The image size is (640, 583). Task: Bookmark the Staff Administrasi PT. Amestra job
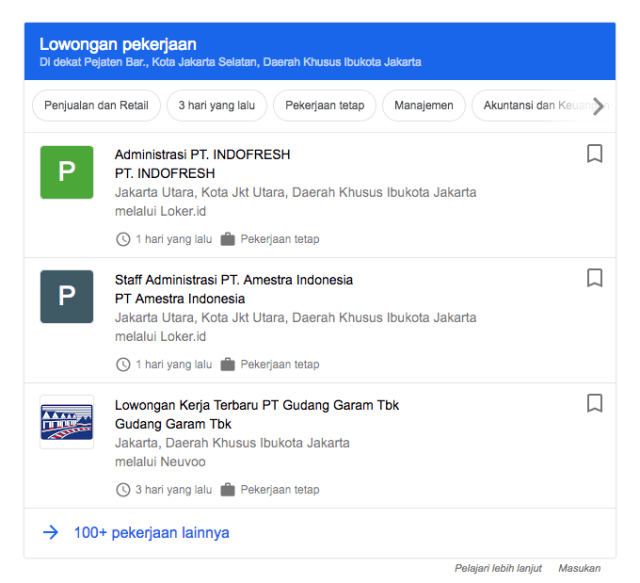(x=594, y=278)
